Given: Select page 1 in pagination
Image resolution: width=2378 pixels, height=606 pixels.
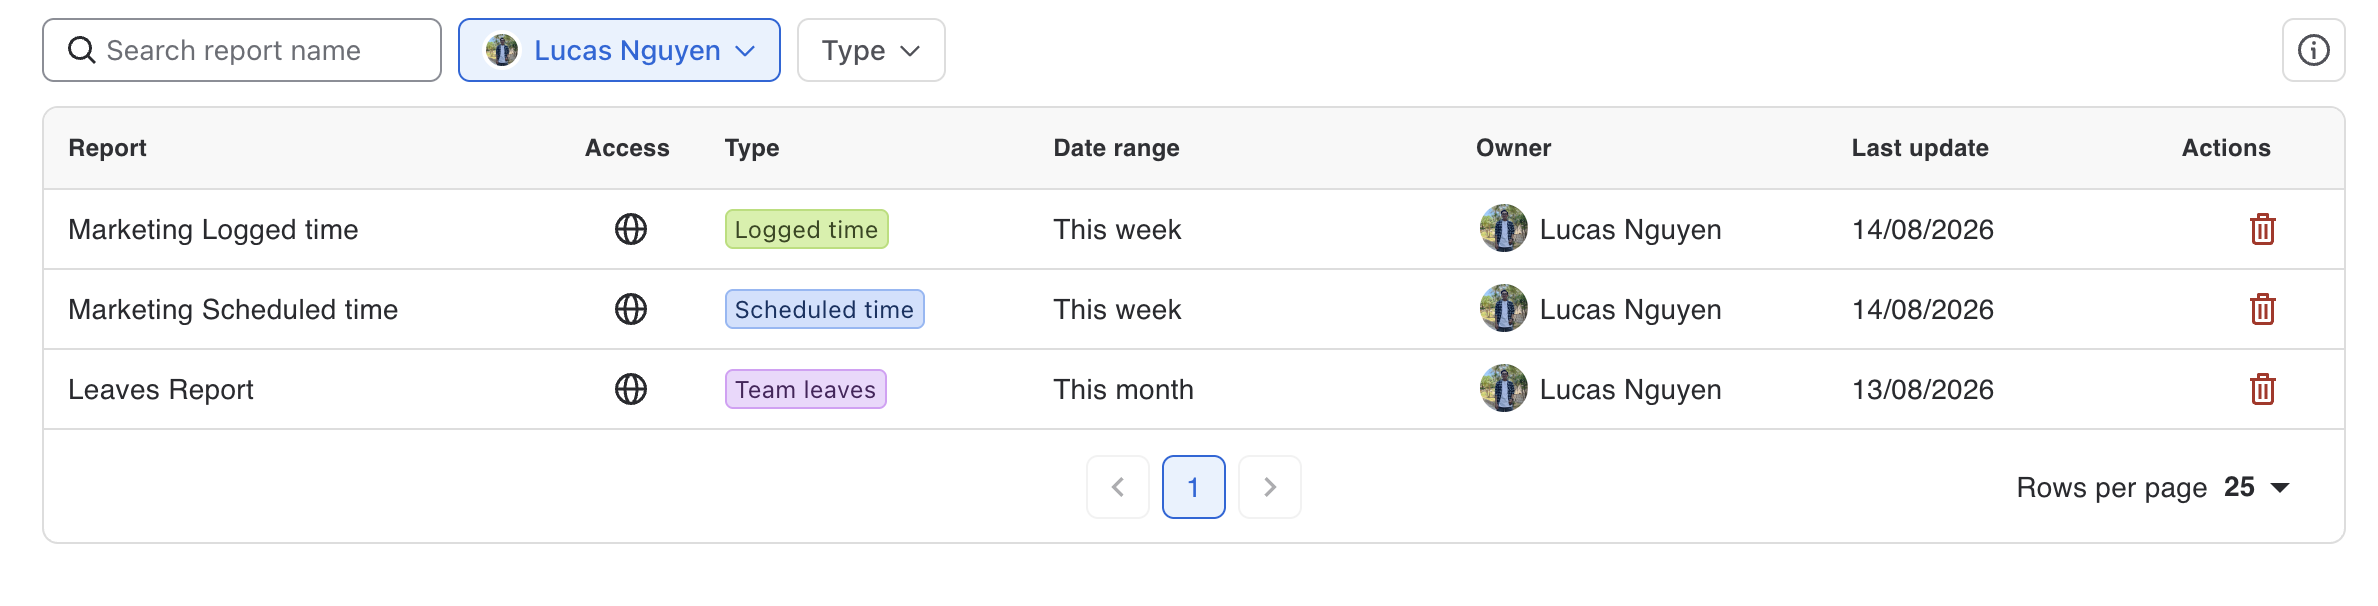Looking at the screenshot, I should coord(1194,487).
